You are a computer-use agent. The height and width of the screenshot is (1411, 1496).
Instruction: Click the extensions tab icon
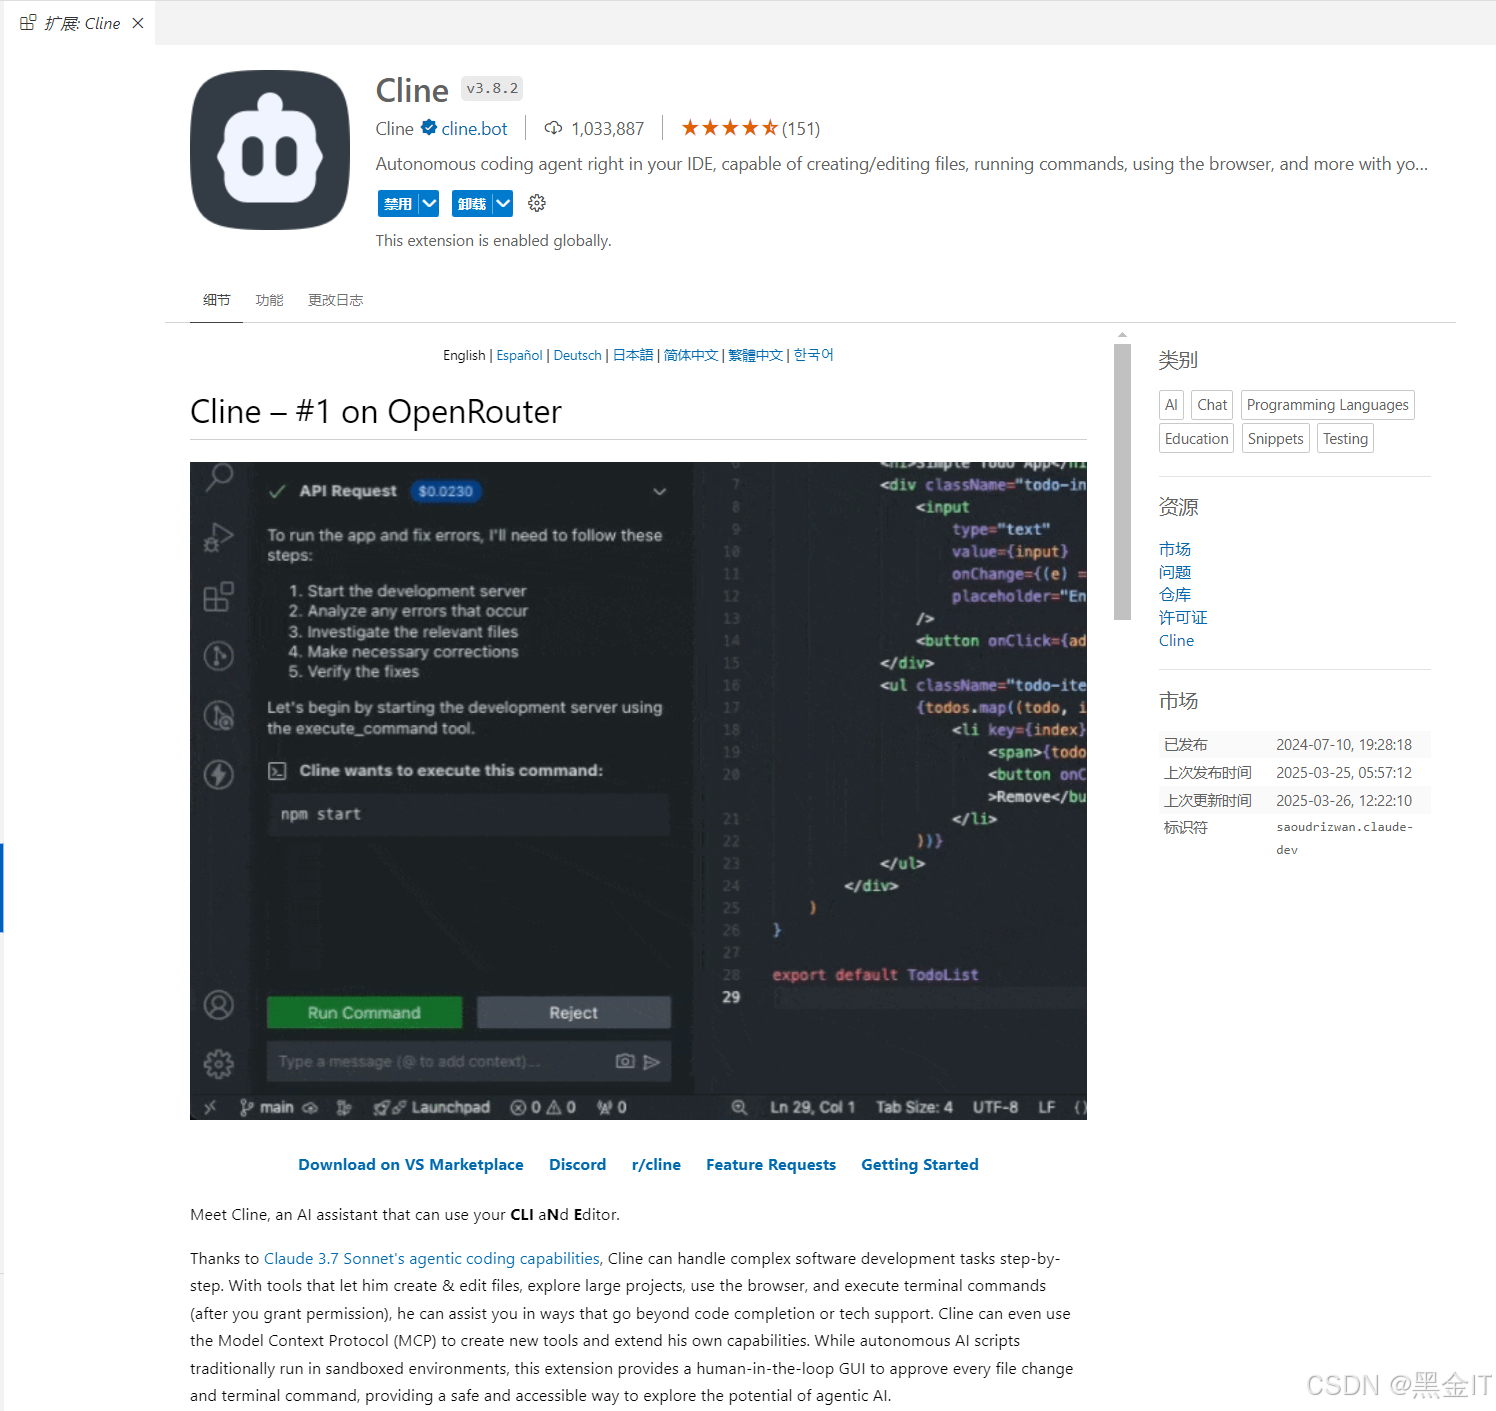(28, 22)
